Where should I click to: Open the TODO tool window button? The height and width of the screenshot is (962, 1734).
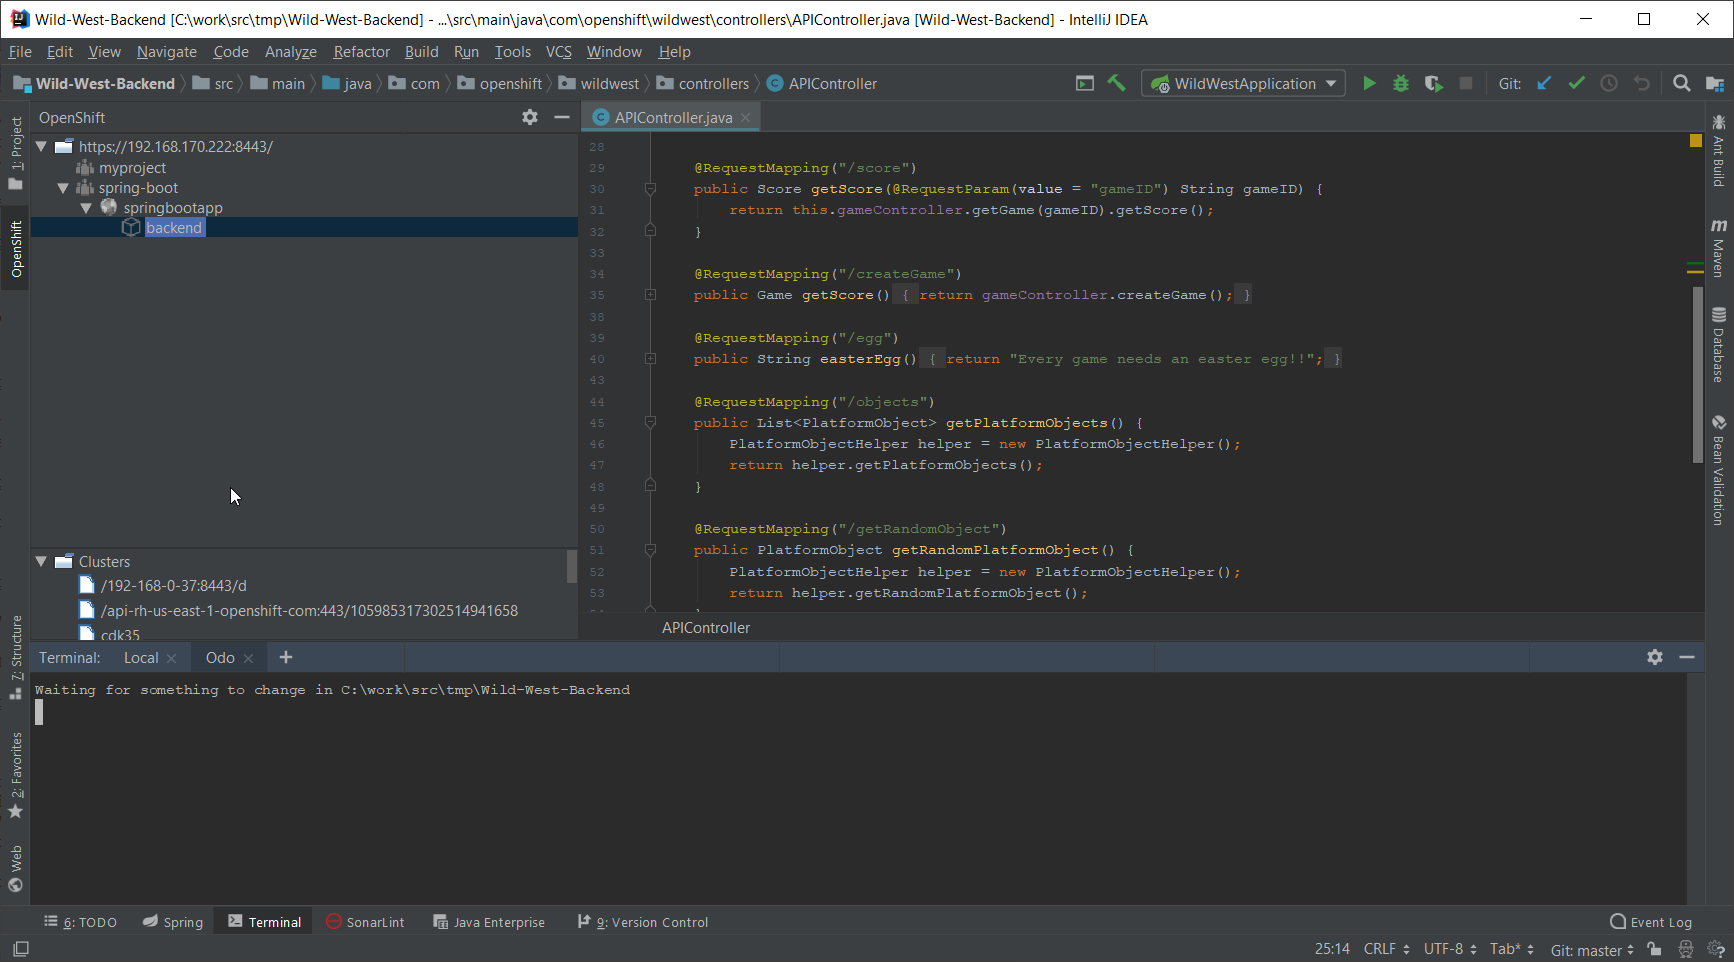click(81, 922)
